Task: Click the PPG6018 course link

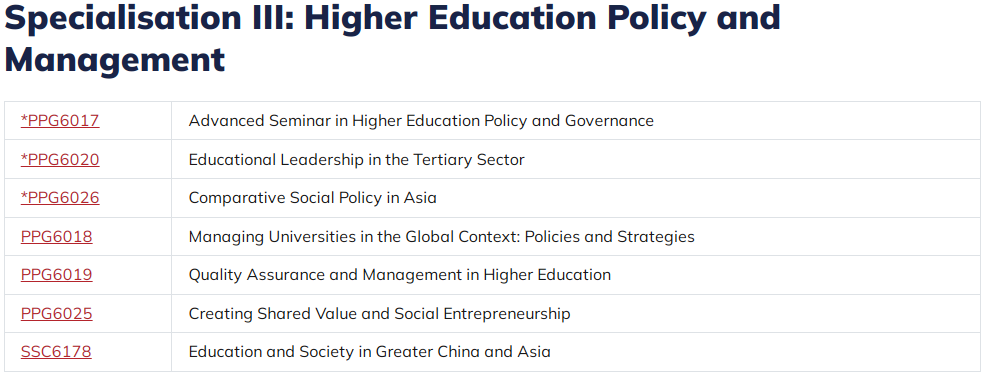Action: point(56,236)
